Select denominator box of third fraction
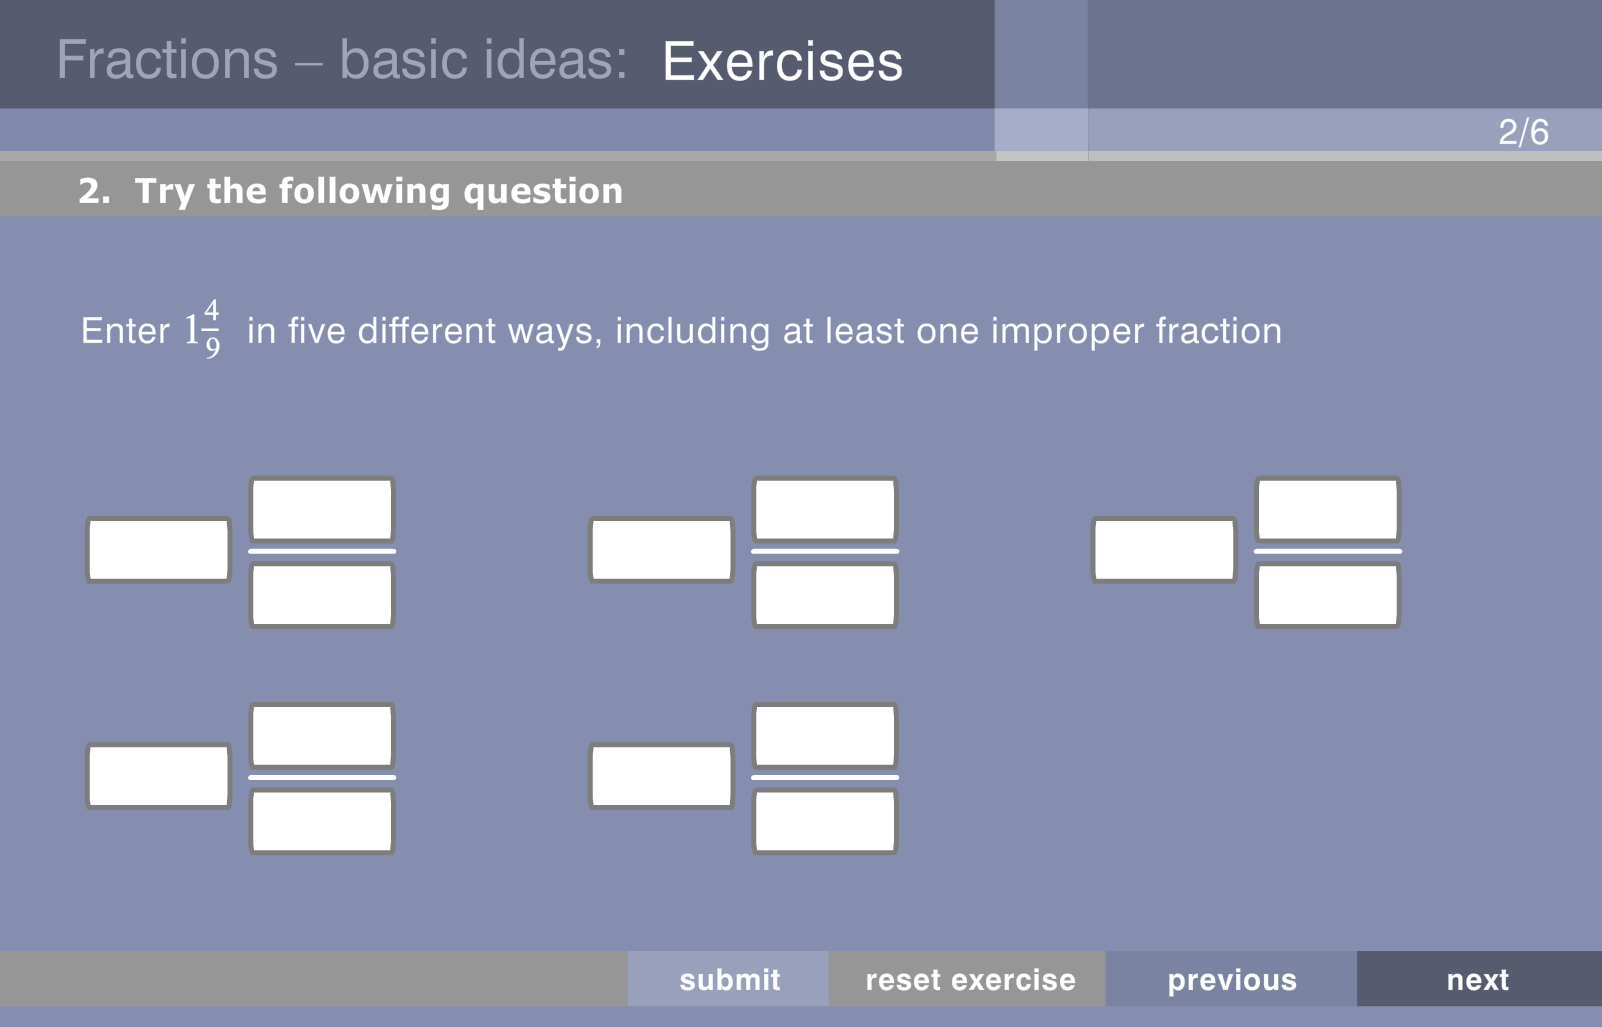The image size is (1602, 1027). (x=1328, y=595)
